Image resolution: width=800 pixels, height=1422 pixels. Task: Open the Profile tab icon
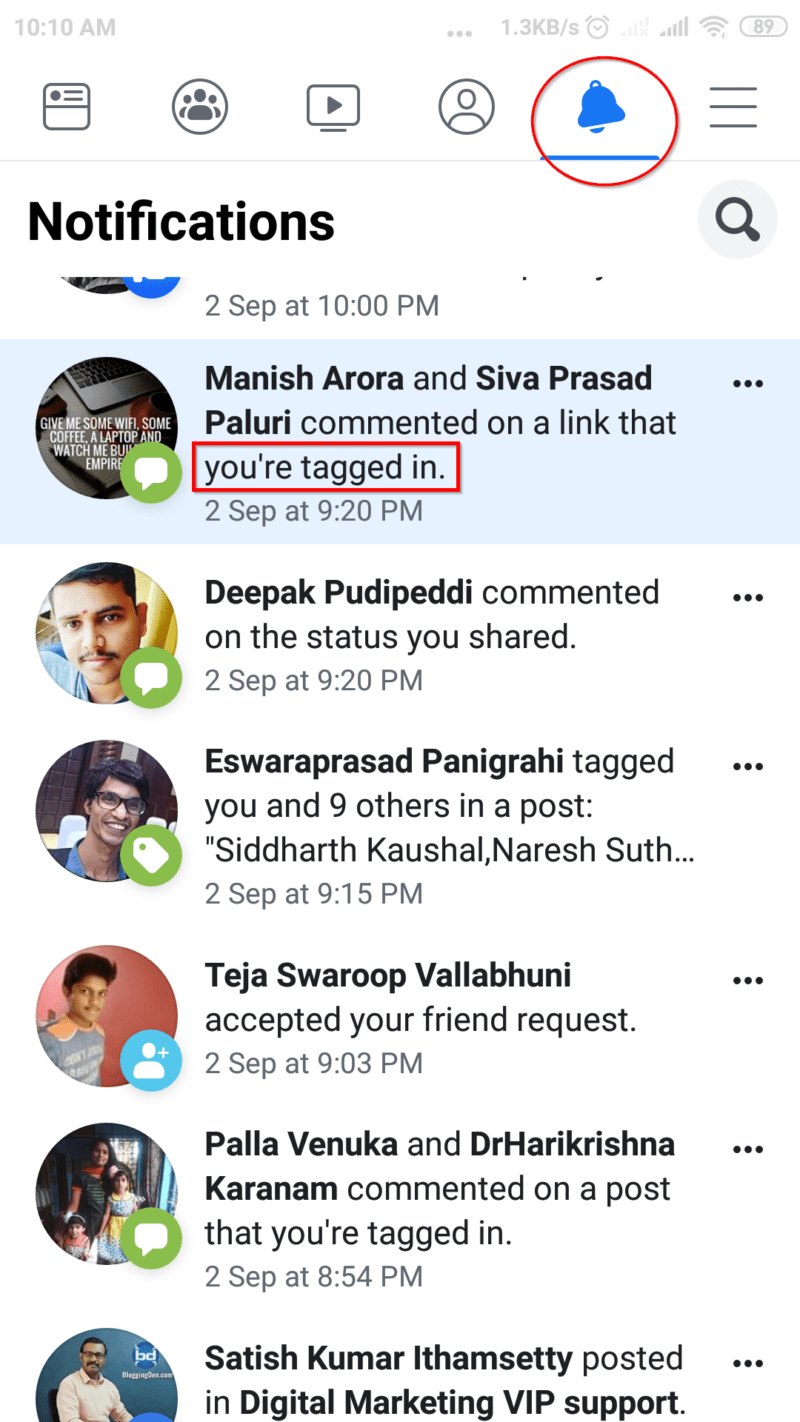[466, 106]
